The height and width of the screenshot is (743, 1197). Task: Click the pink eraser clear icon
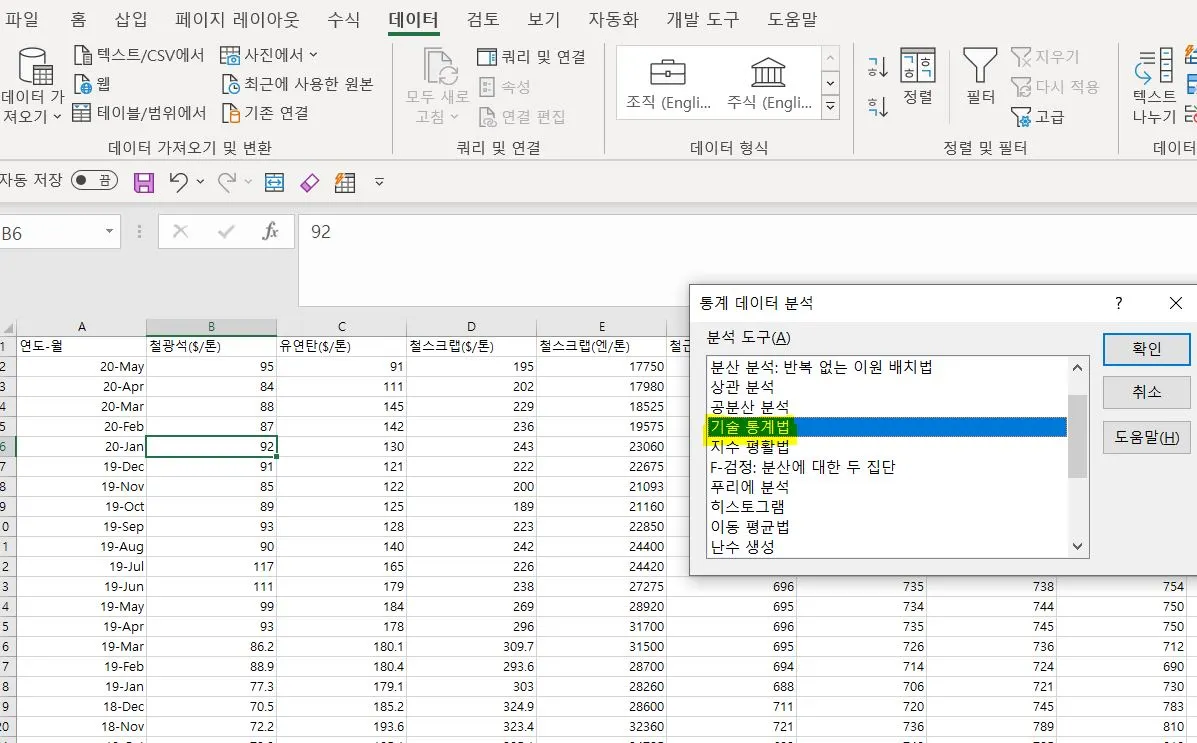(309, 183)
